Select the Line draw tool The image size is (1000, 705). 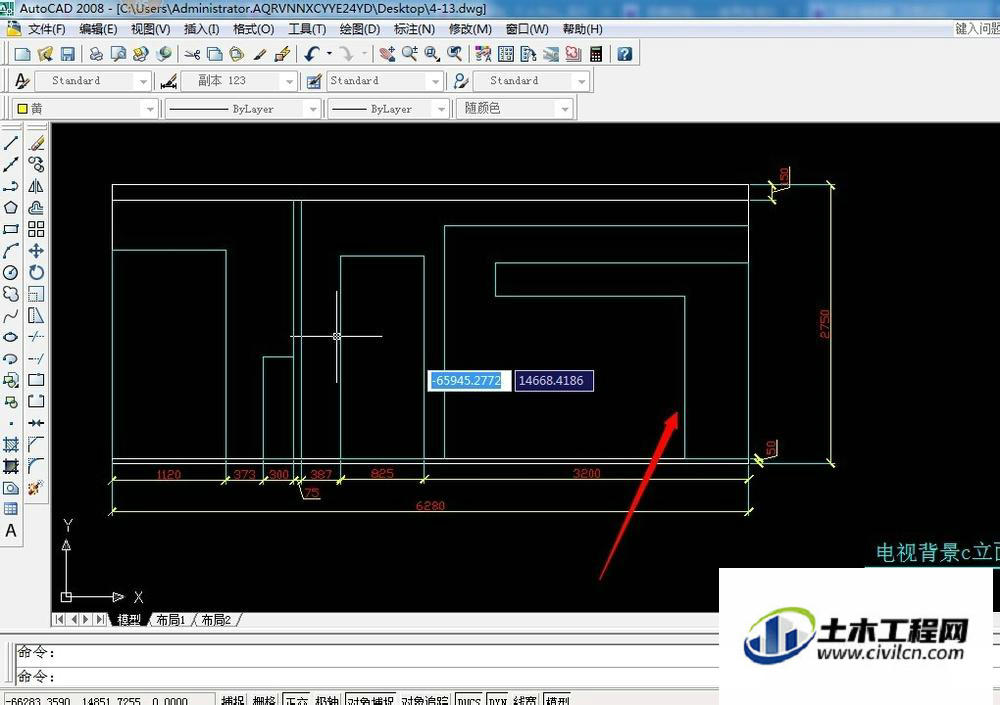coord(11,143)
